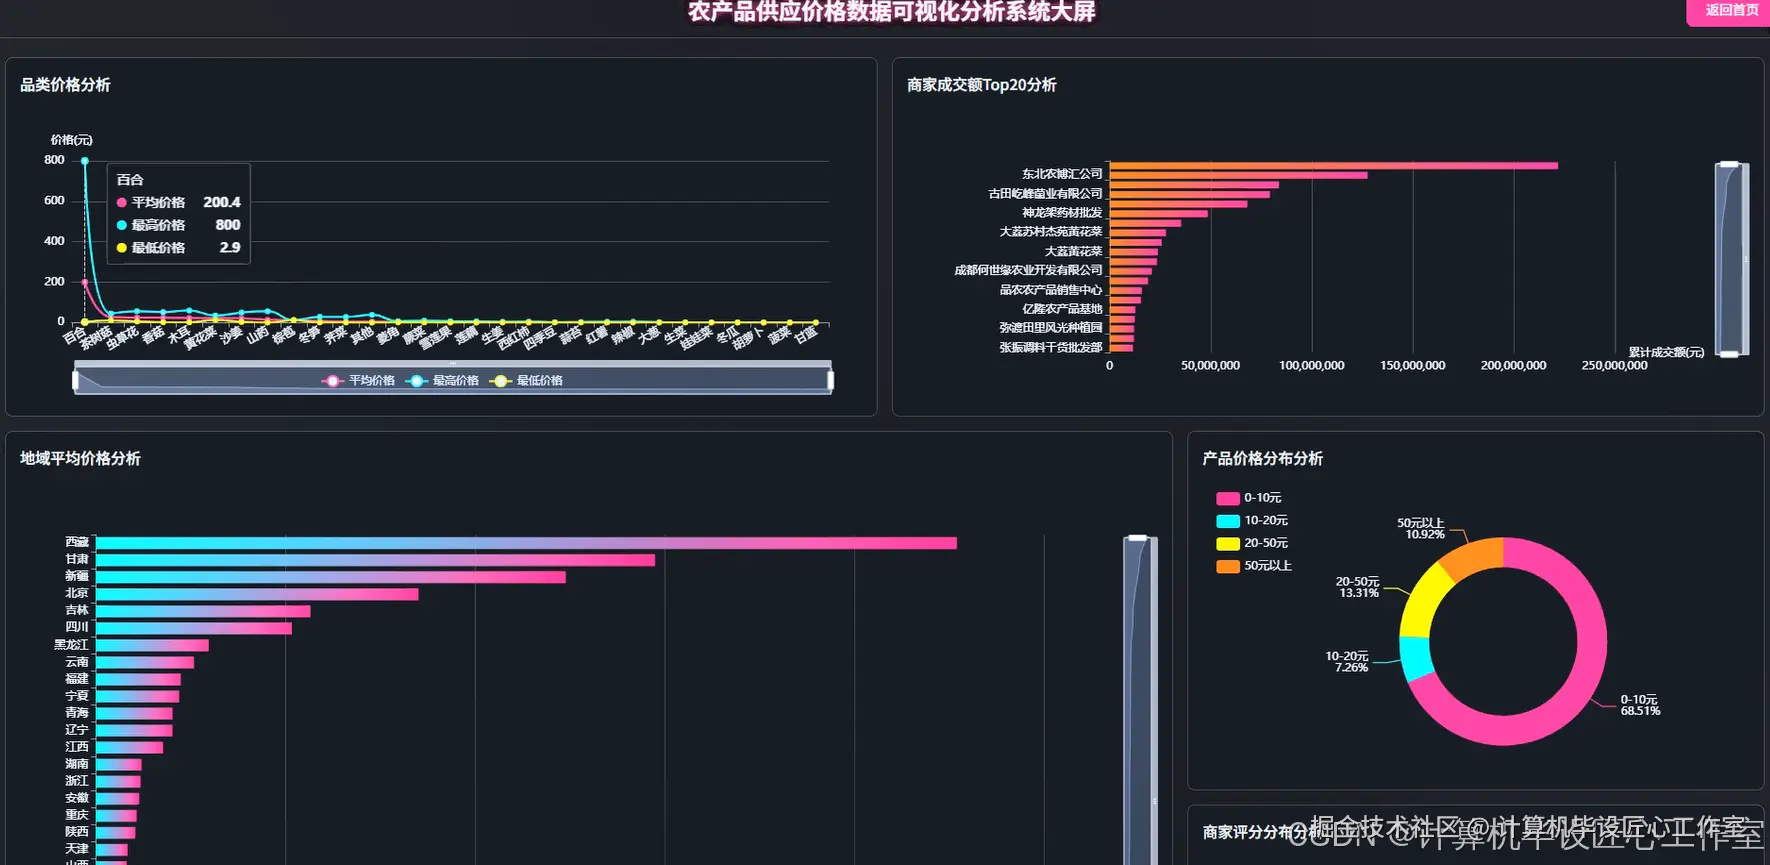Click the 黑龙江 bar in regional chart
This screenshot has height=865, width=1770.
[x=152, y=645]
